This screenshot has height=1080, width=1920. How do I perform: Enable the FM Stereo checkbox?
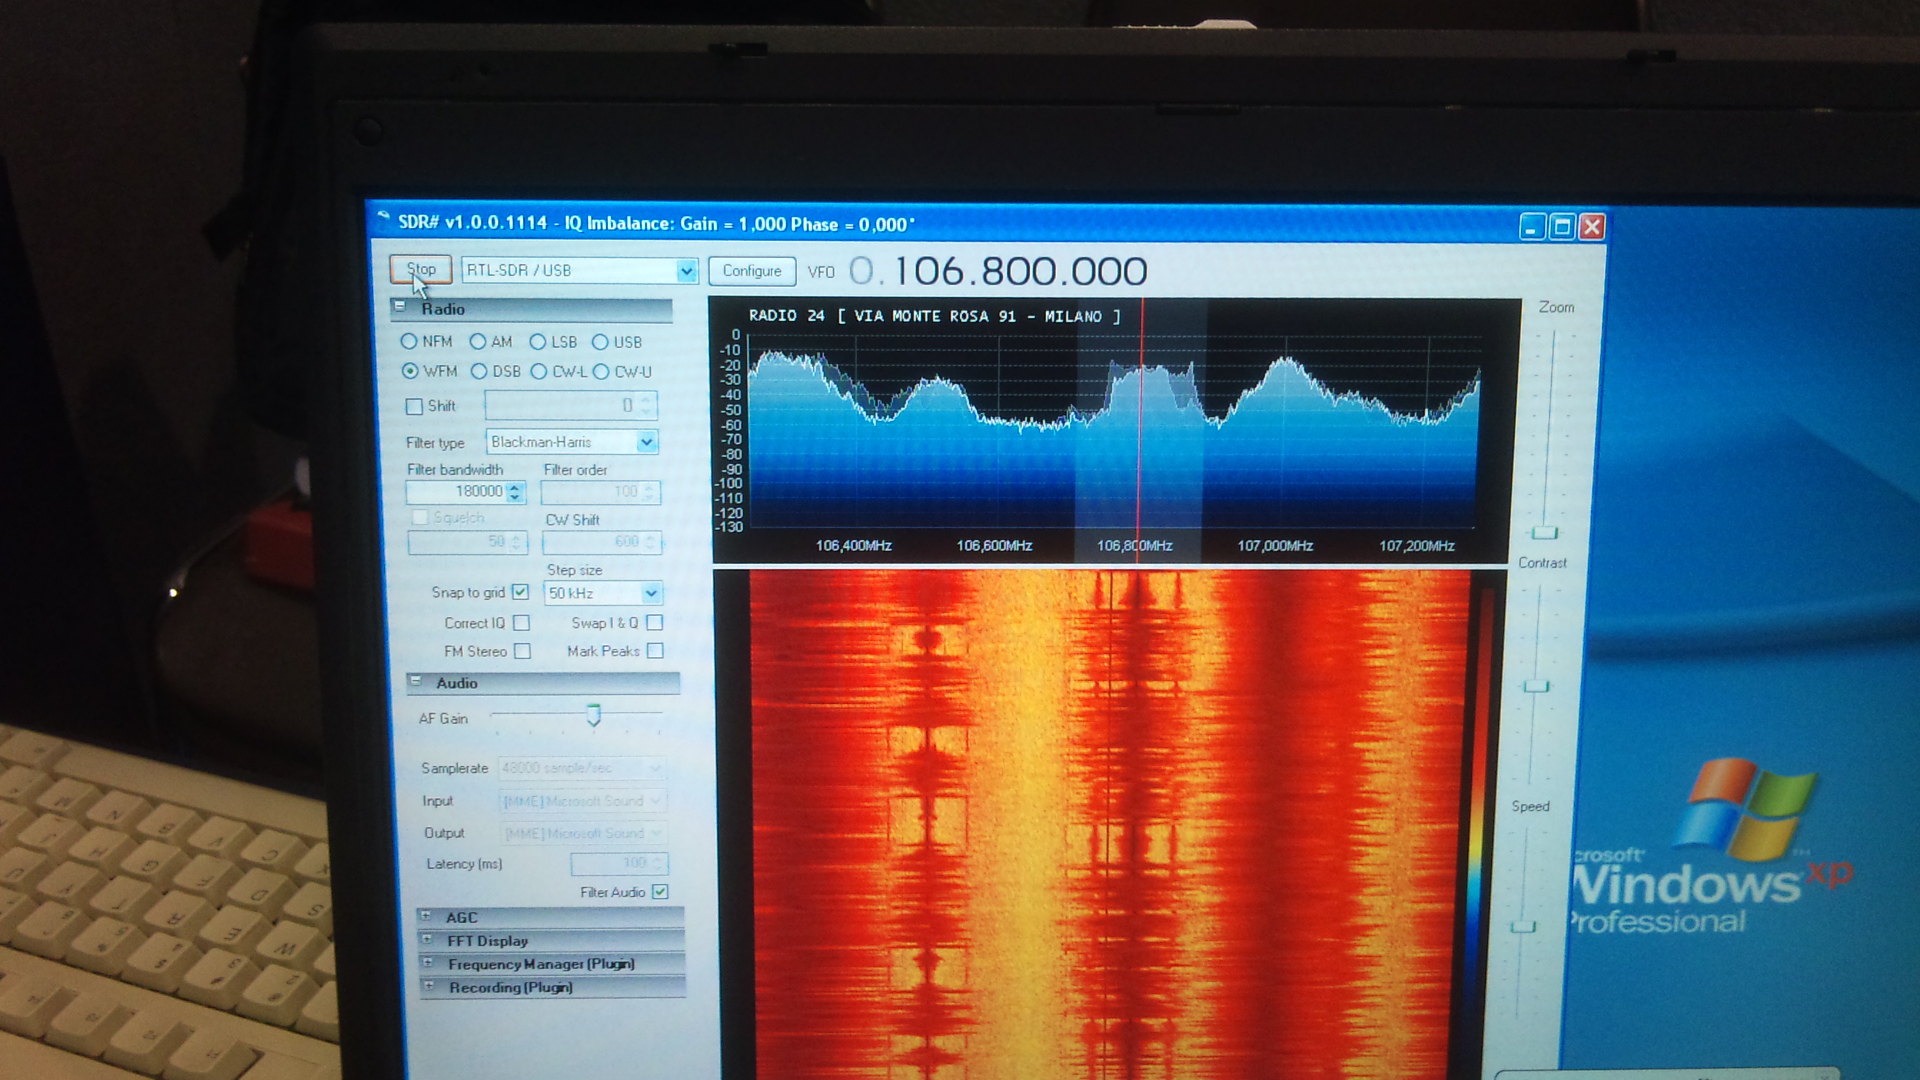tap(522, 651)
